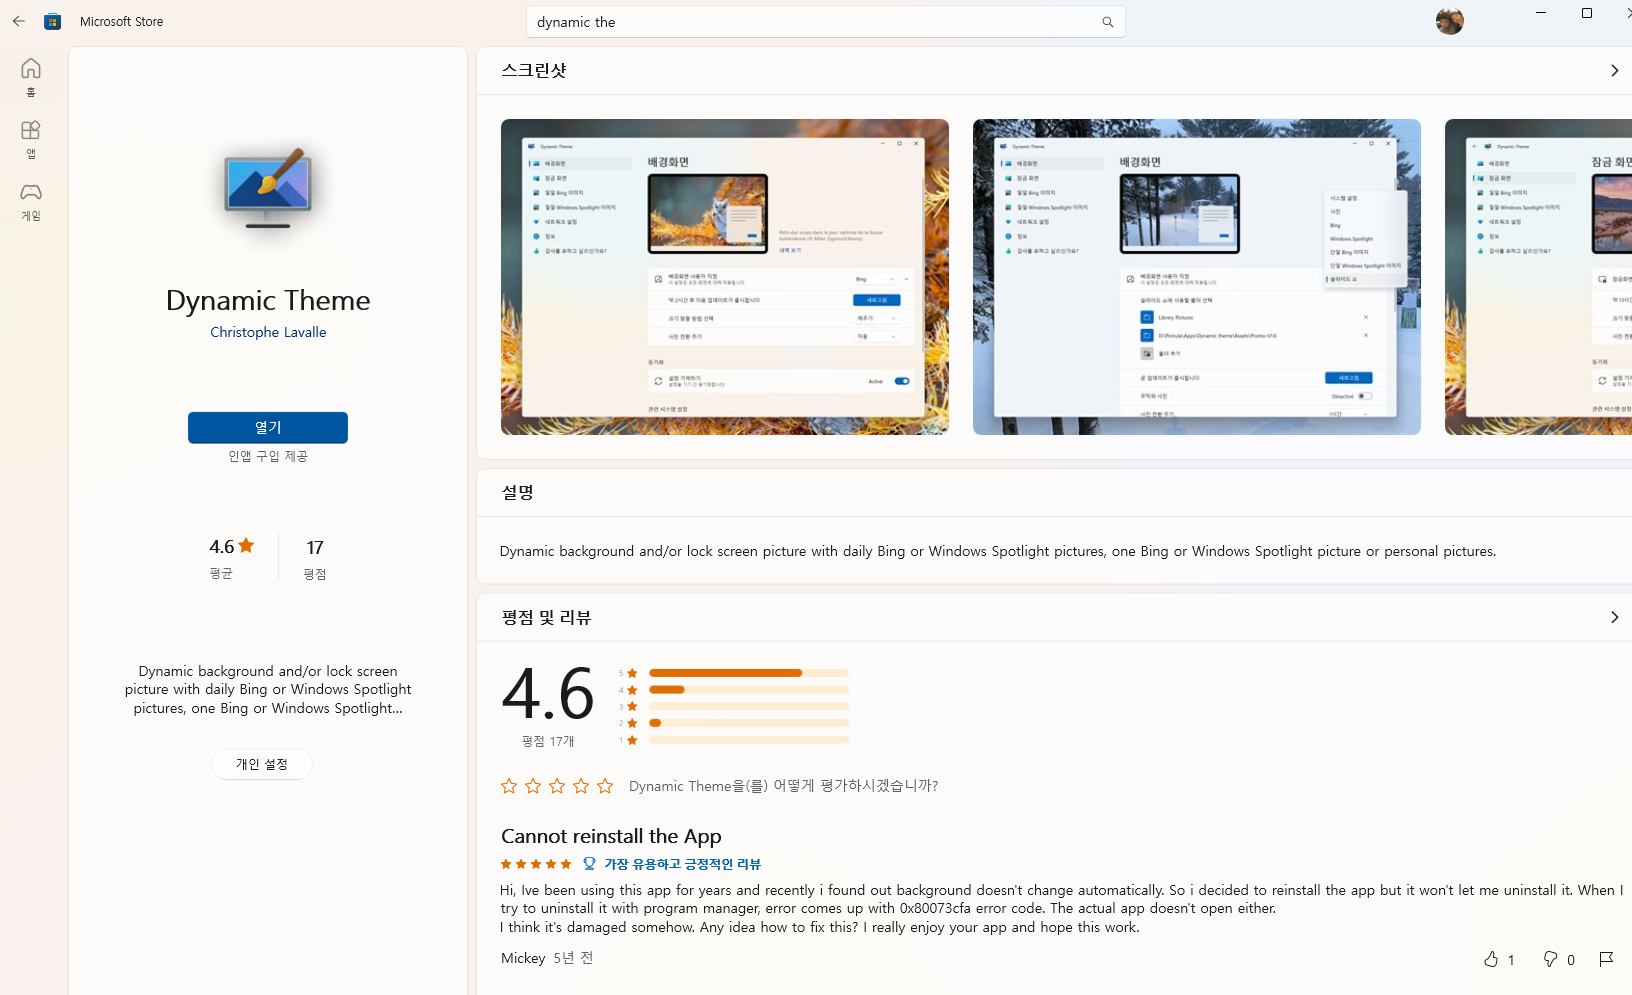Expand ratings and reviews (평점 및 리뷰) chevron

click(1614, 617)
